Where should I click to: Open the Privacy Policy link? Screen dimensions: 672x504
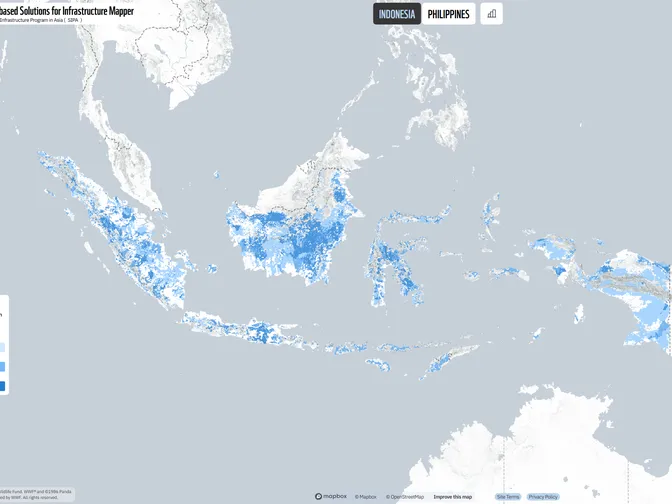543,497
